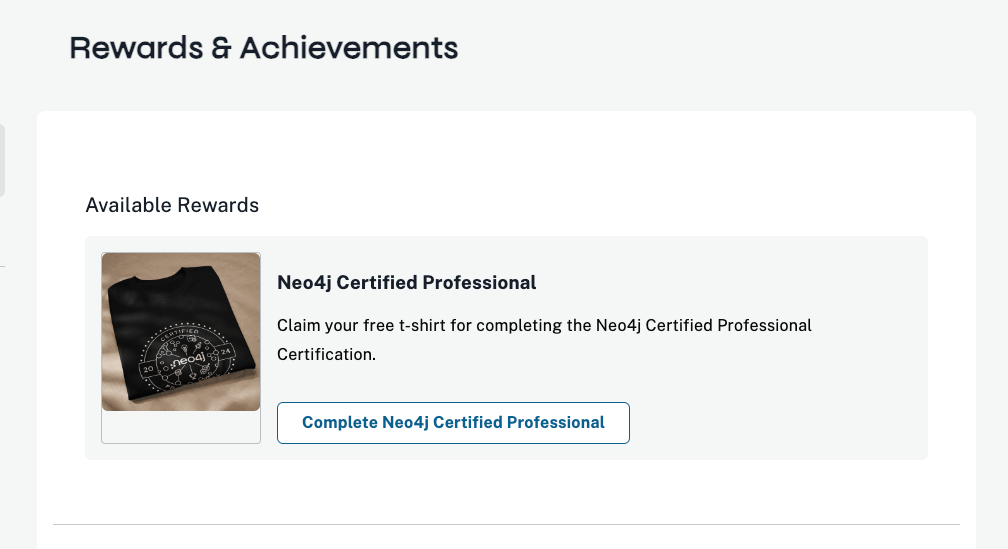Image resolution: width=1008 pixels, height=549 pixels.
Task: Open the black t-shirt reward thumbnail
Action: click(181, 332)
